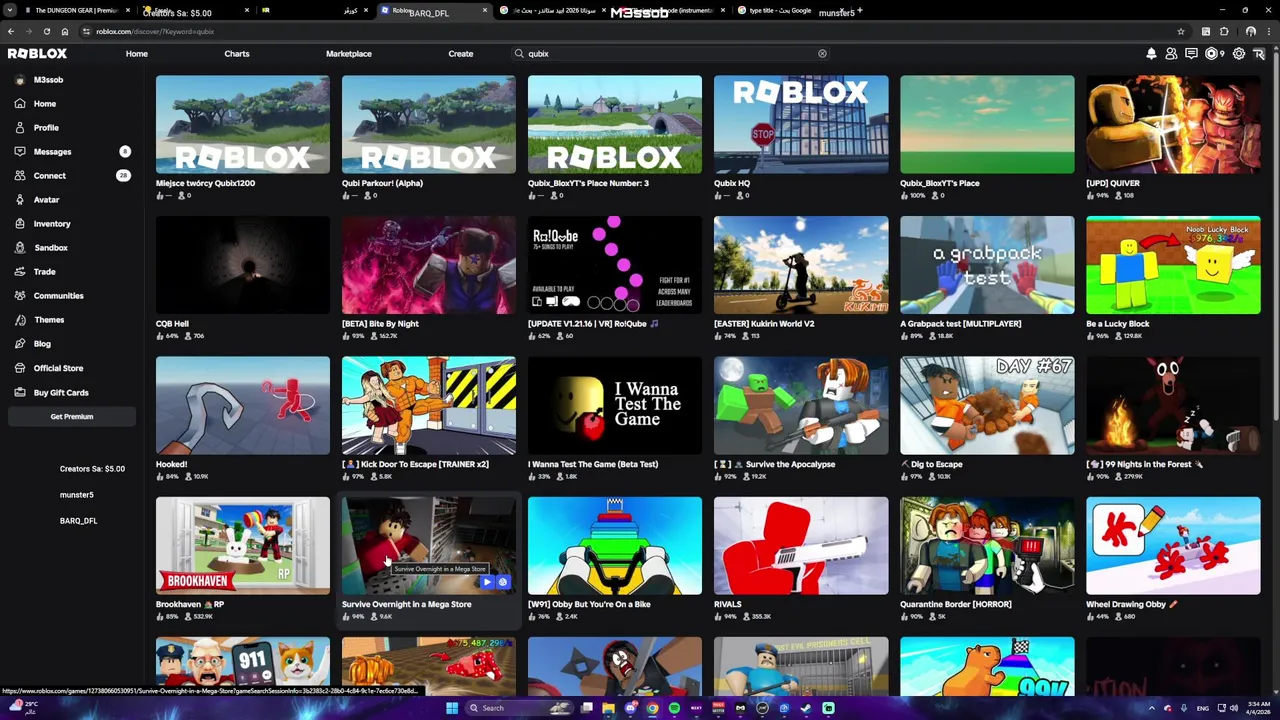Clear the search field with X icon
Viewport: 1280px width, 720px height.
pos(822,54)
